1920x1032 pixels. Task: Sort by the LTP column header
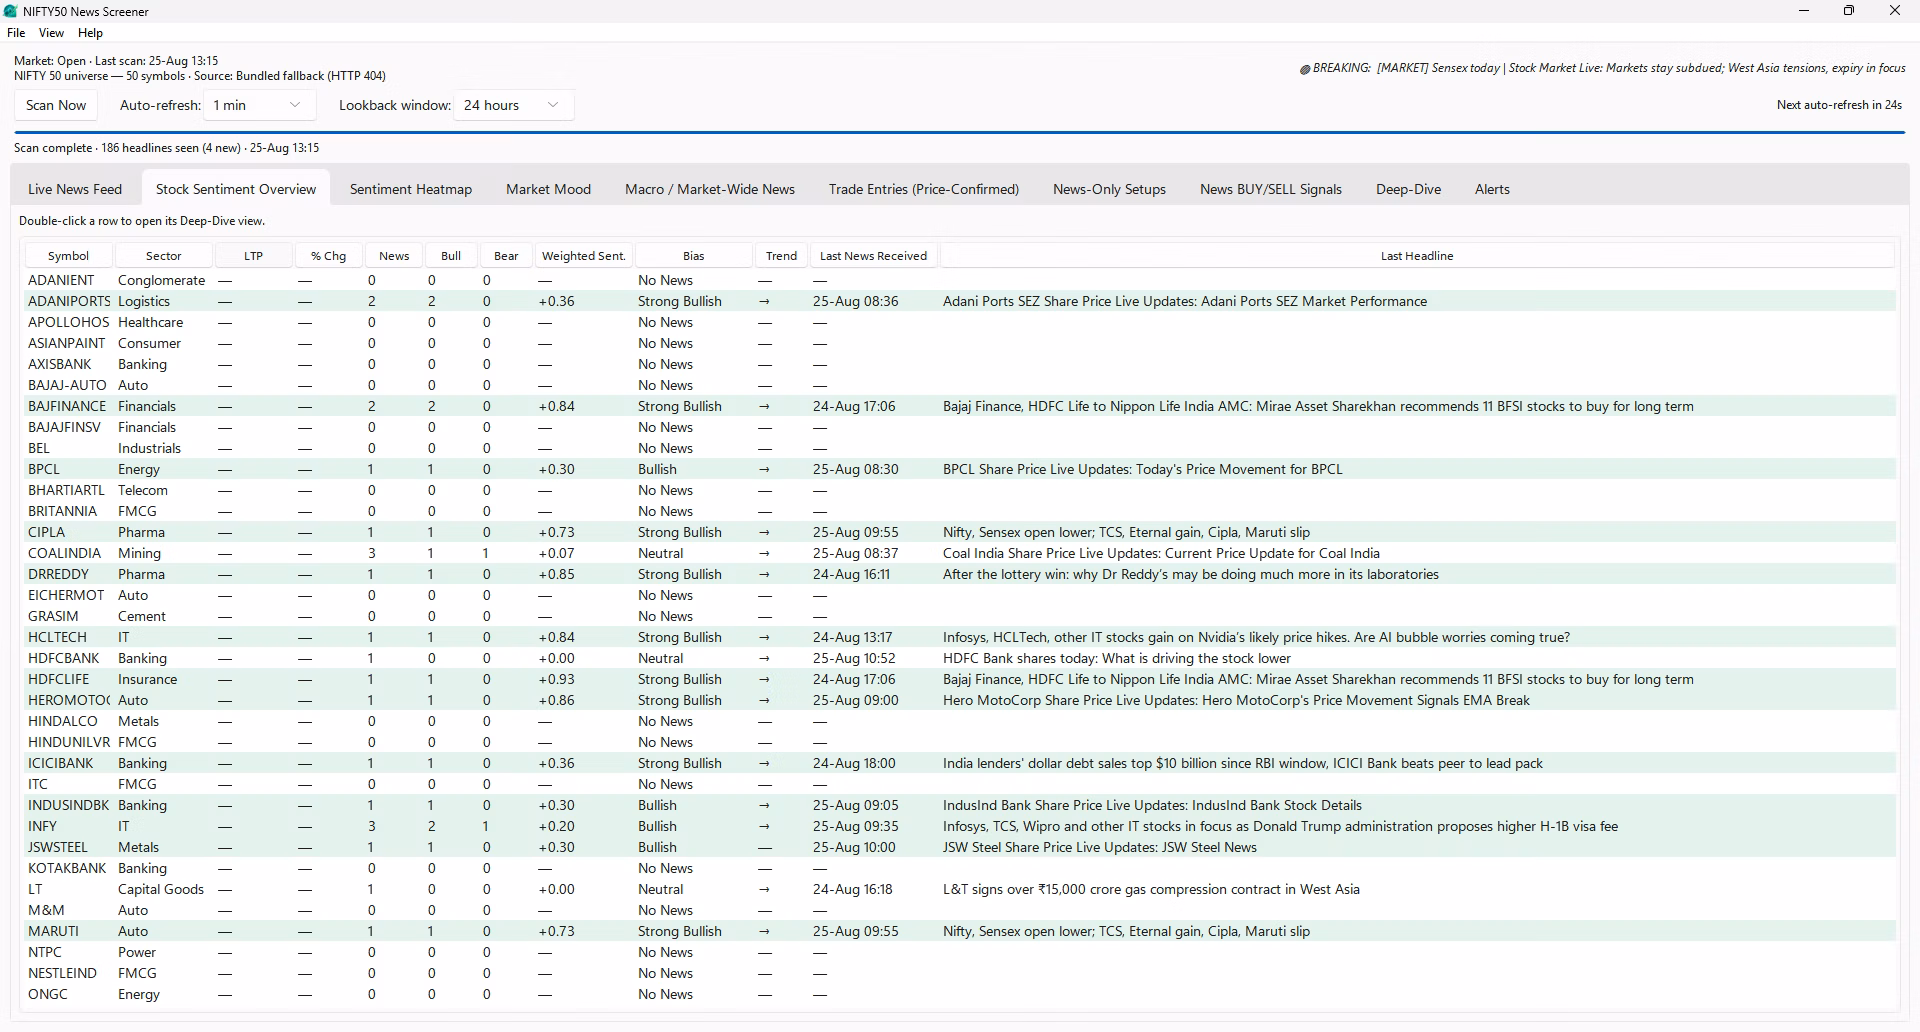(254, 256)
